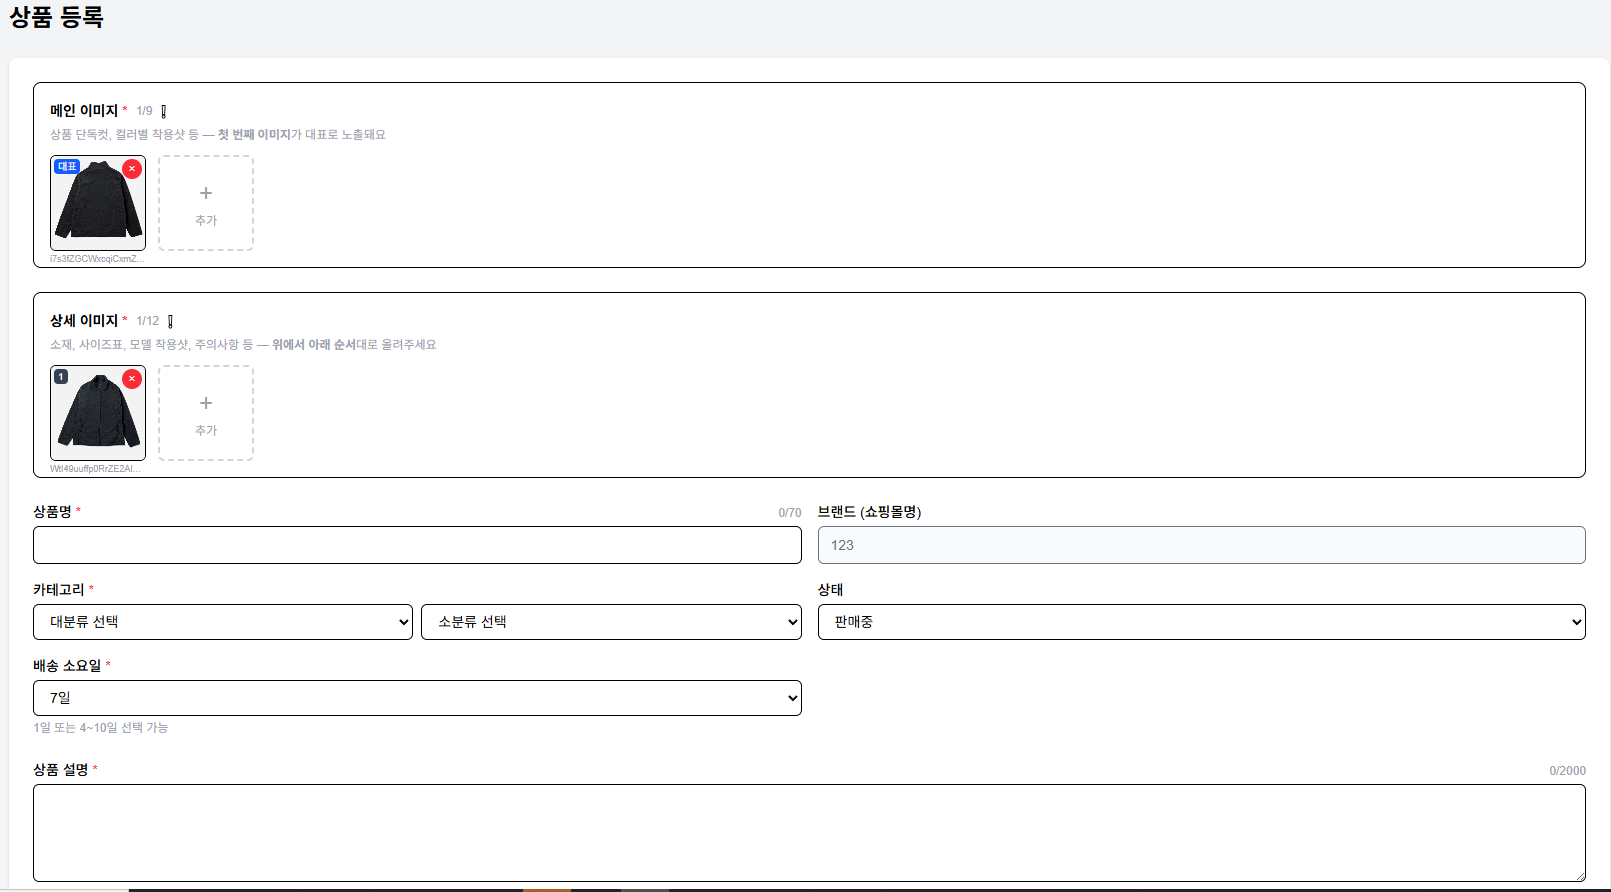Image resolution: width=1611 pixels, height=892 pixels.
Task: Open the 배송 소요일 dropdown showing 7일
Action: point(417,698)
